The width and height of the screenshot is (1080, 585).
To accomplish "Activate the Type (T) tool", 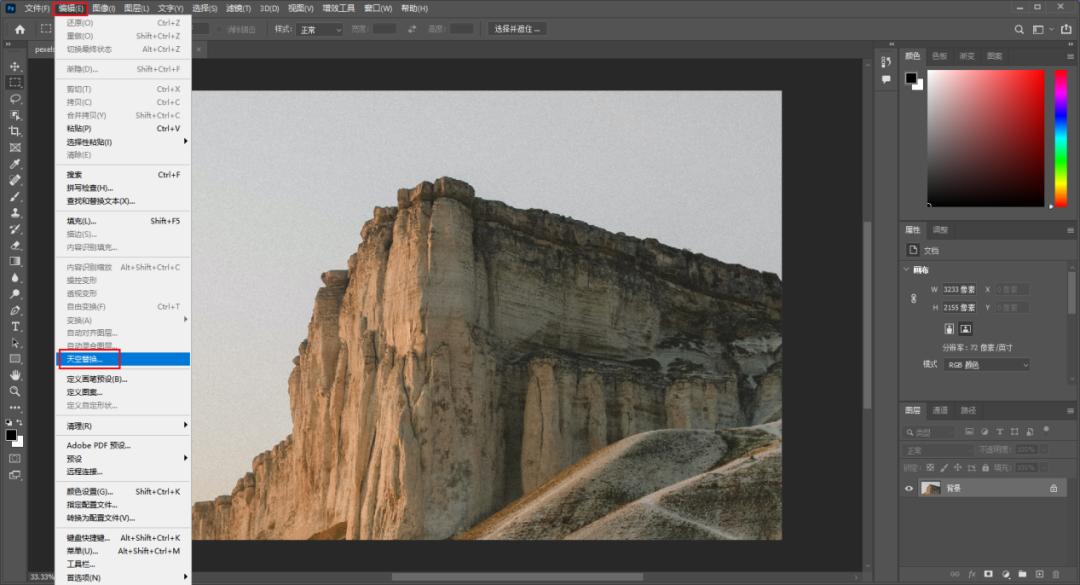I will 15,326.
